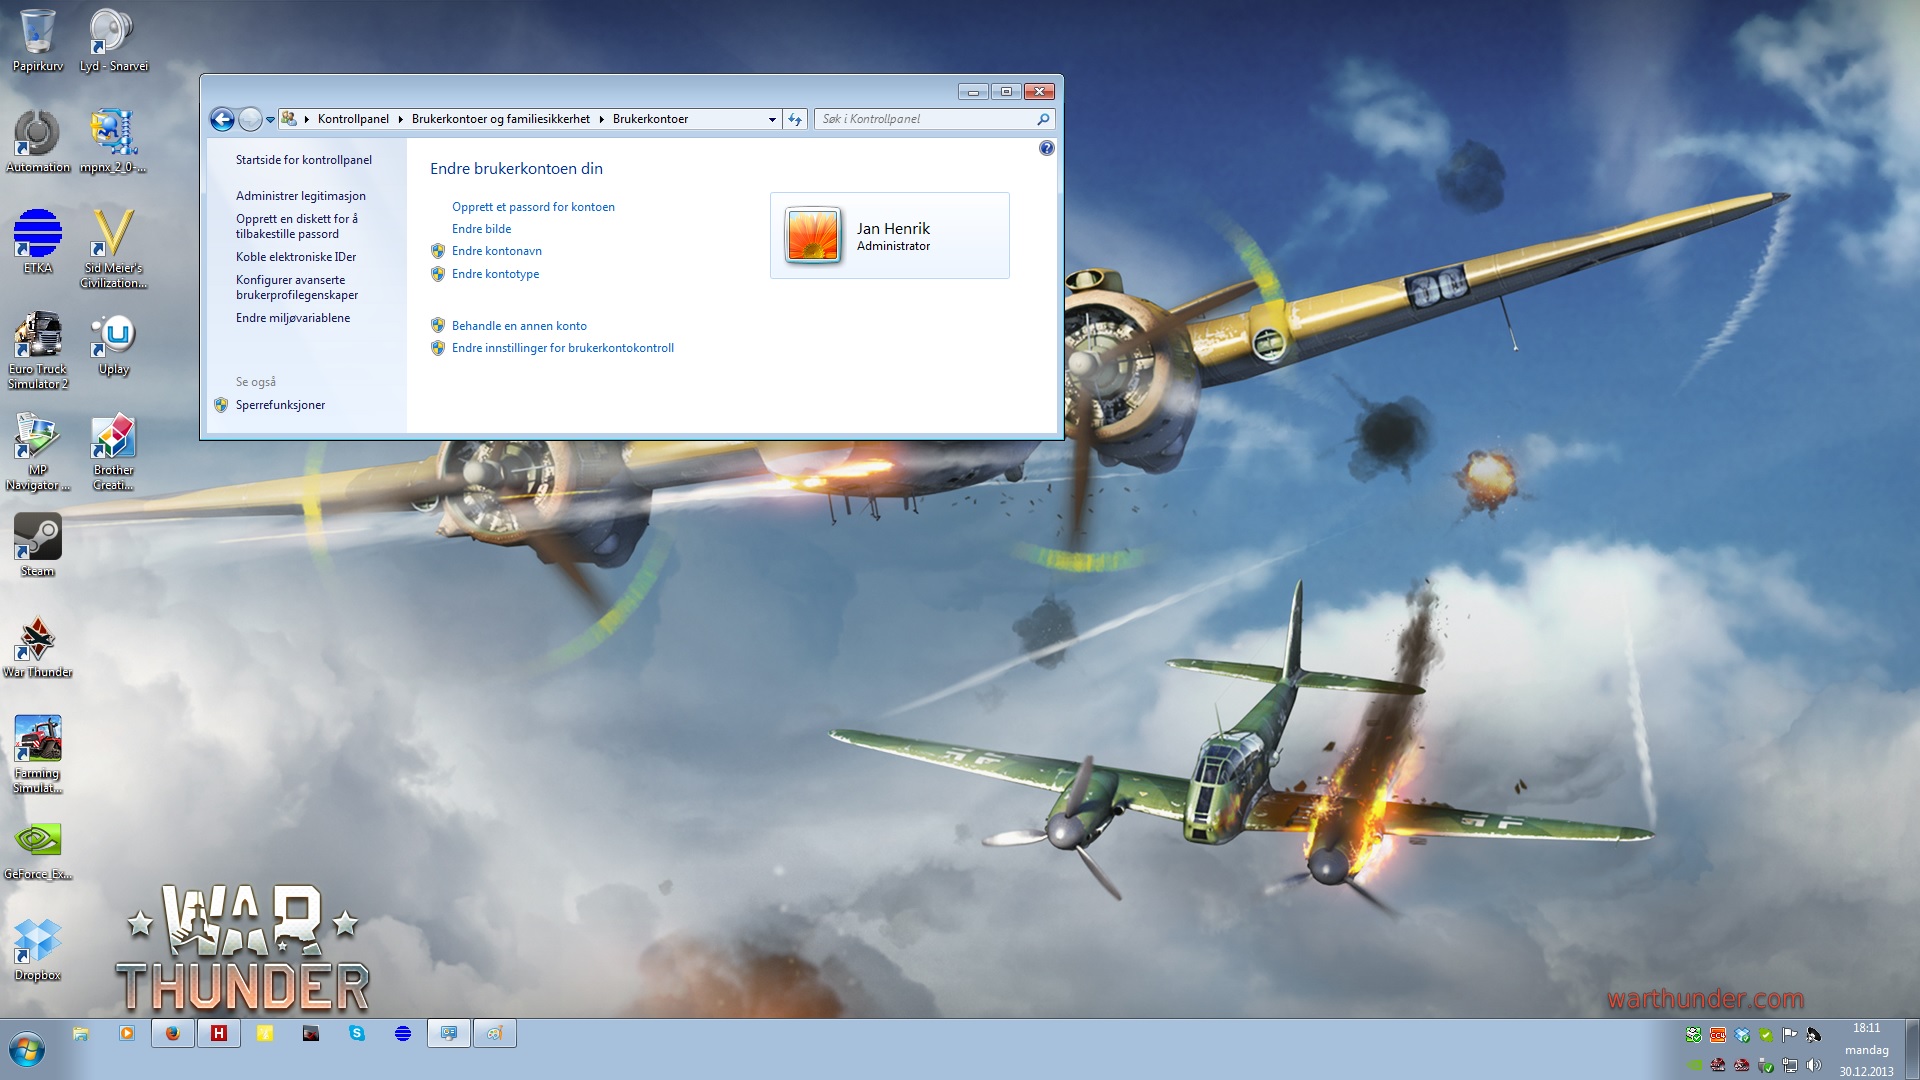Open the taskbar clock and date
The image size is (1920, 1080).
(1866, 1050)
